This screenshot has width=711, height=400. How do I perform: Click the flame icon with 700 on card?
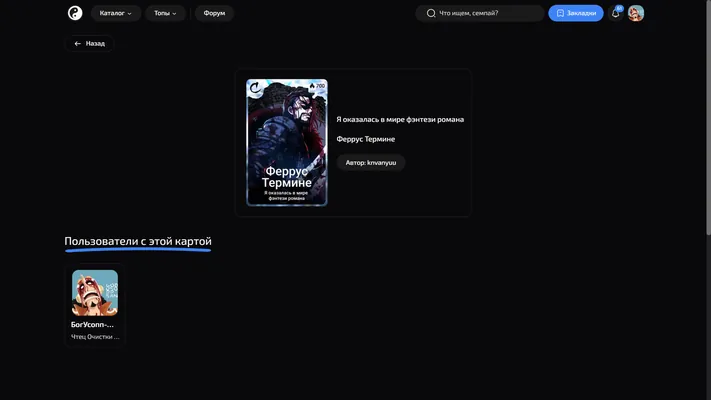312,86
